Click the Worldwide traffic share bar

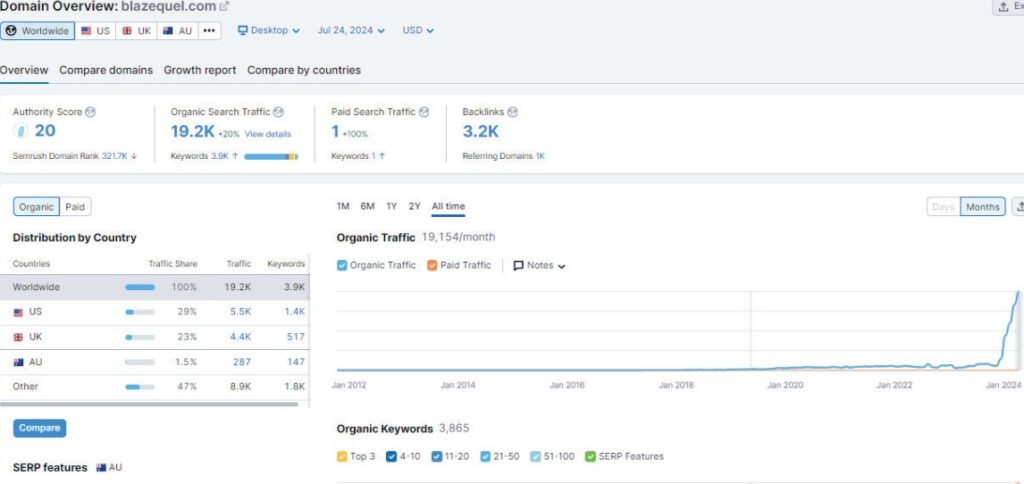pos(140,287)
